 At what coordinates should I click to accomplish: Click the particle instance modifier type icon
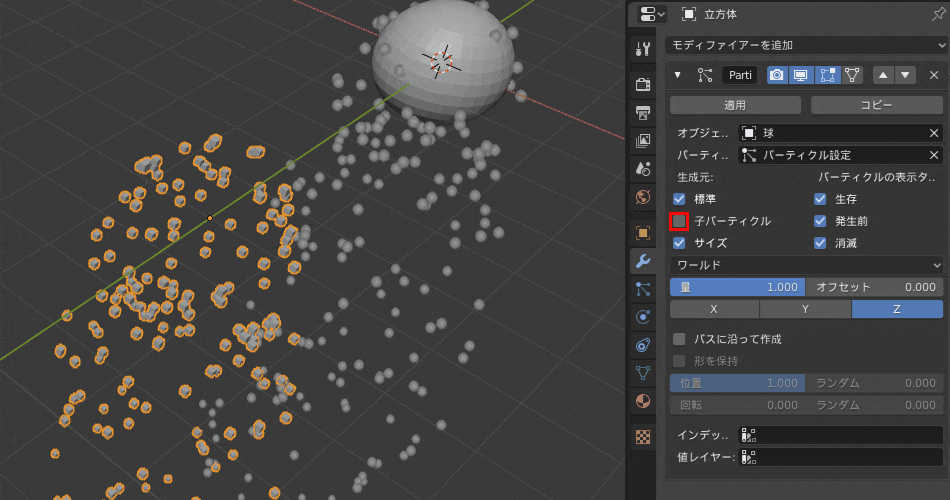point(705,75)
